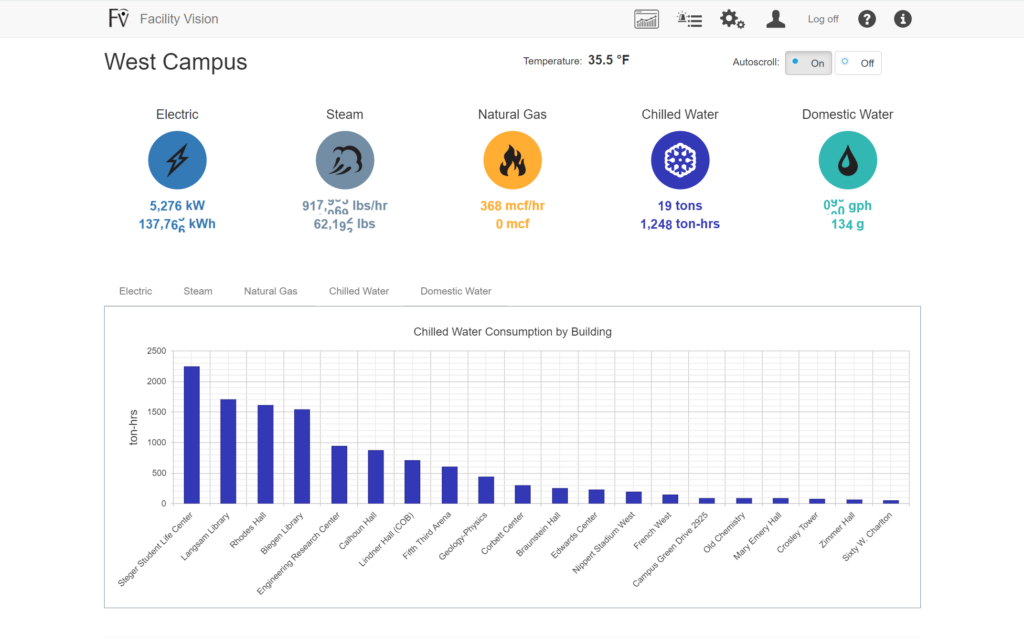This screenshot has width=1024, height=643.
Task: Open the help question mark icon
Action: [866, 18]
